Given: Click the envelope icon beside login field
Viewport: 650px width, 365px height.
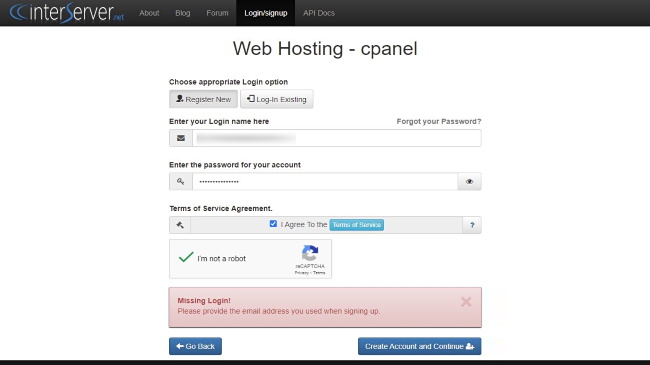Looking at the screenshot, I should (x=181, y=138).
